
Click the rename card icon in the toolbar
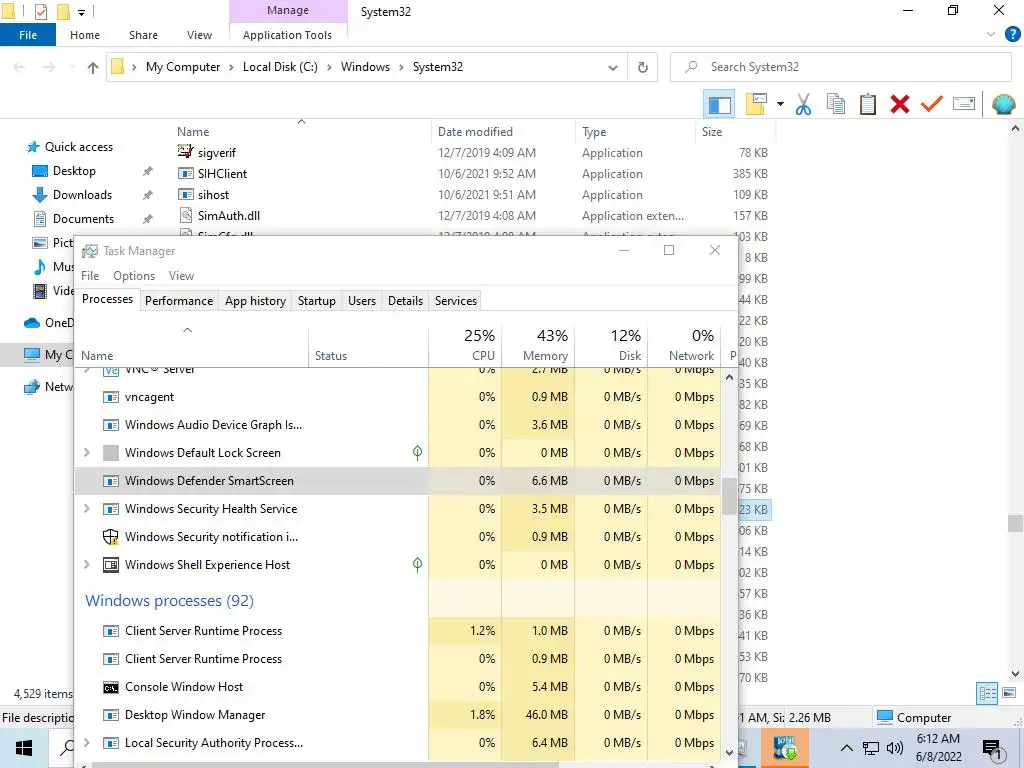pos(964,104)
